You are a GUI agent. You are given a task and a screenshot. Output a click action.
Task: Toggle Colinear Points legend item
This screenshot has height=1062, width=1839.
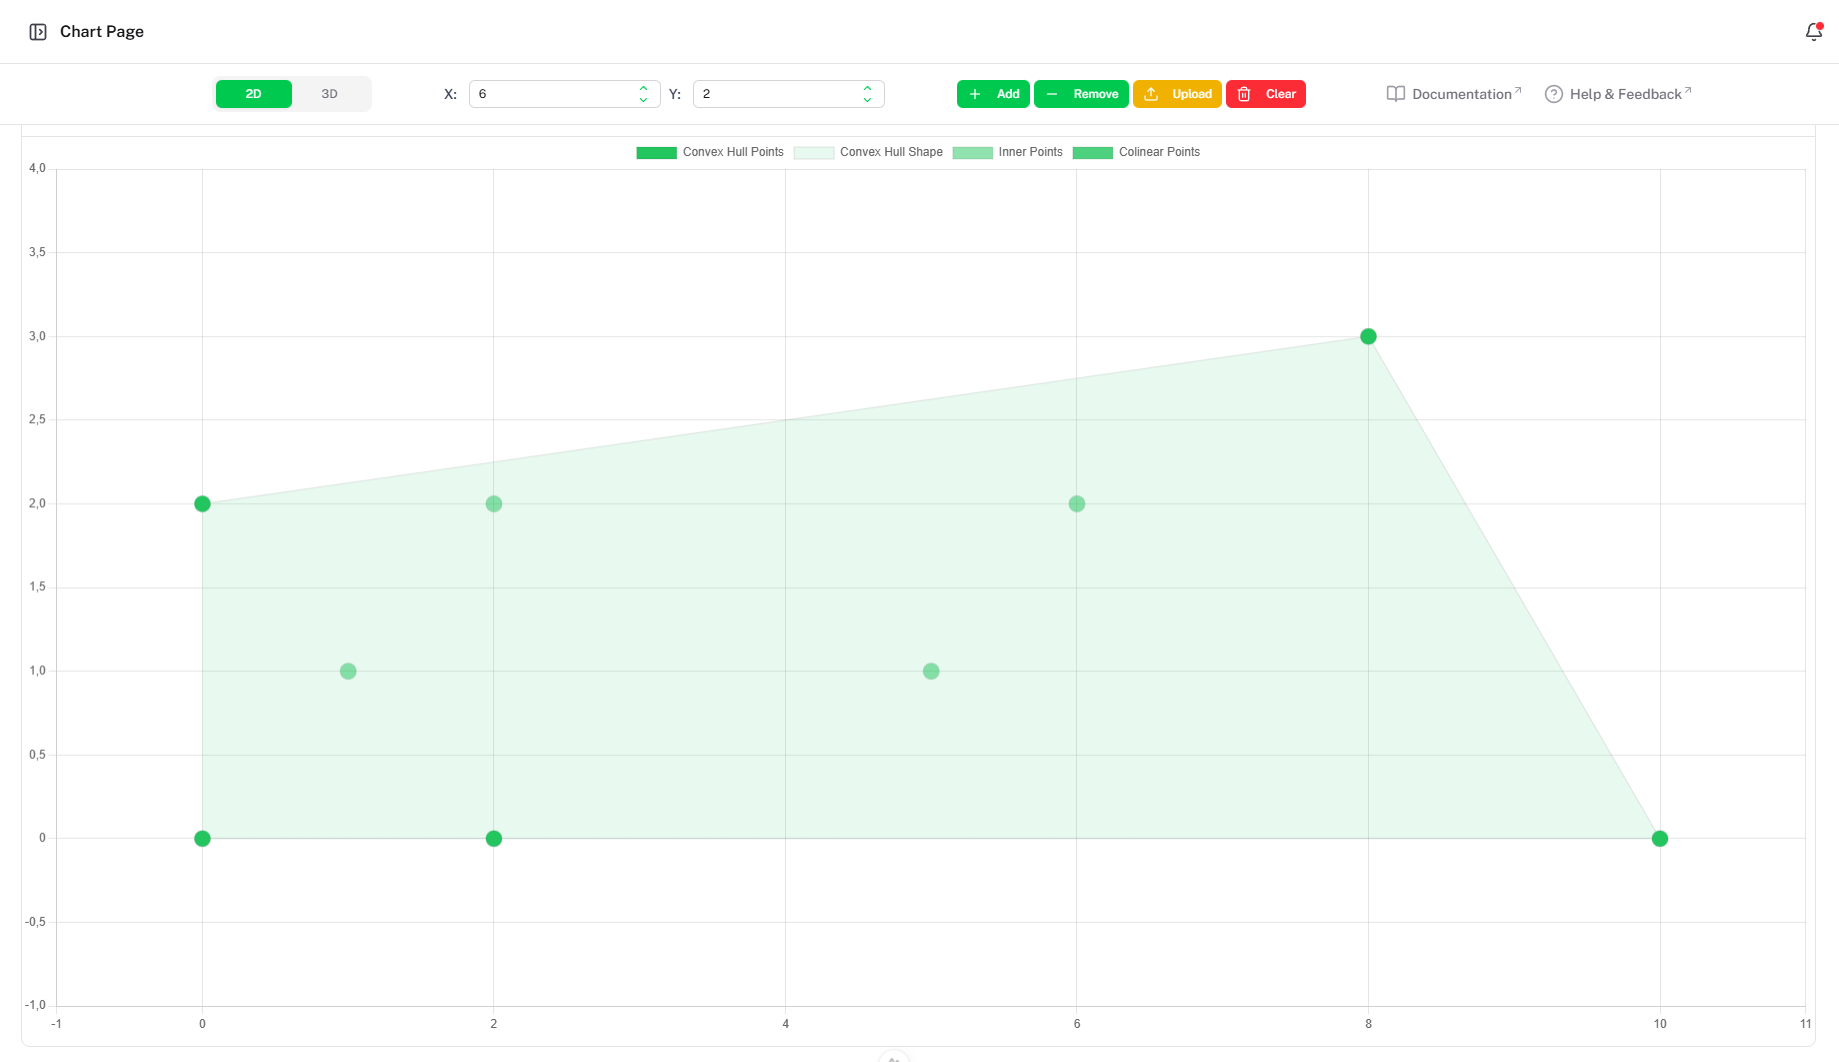tap(1136, 152)
